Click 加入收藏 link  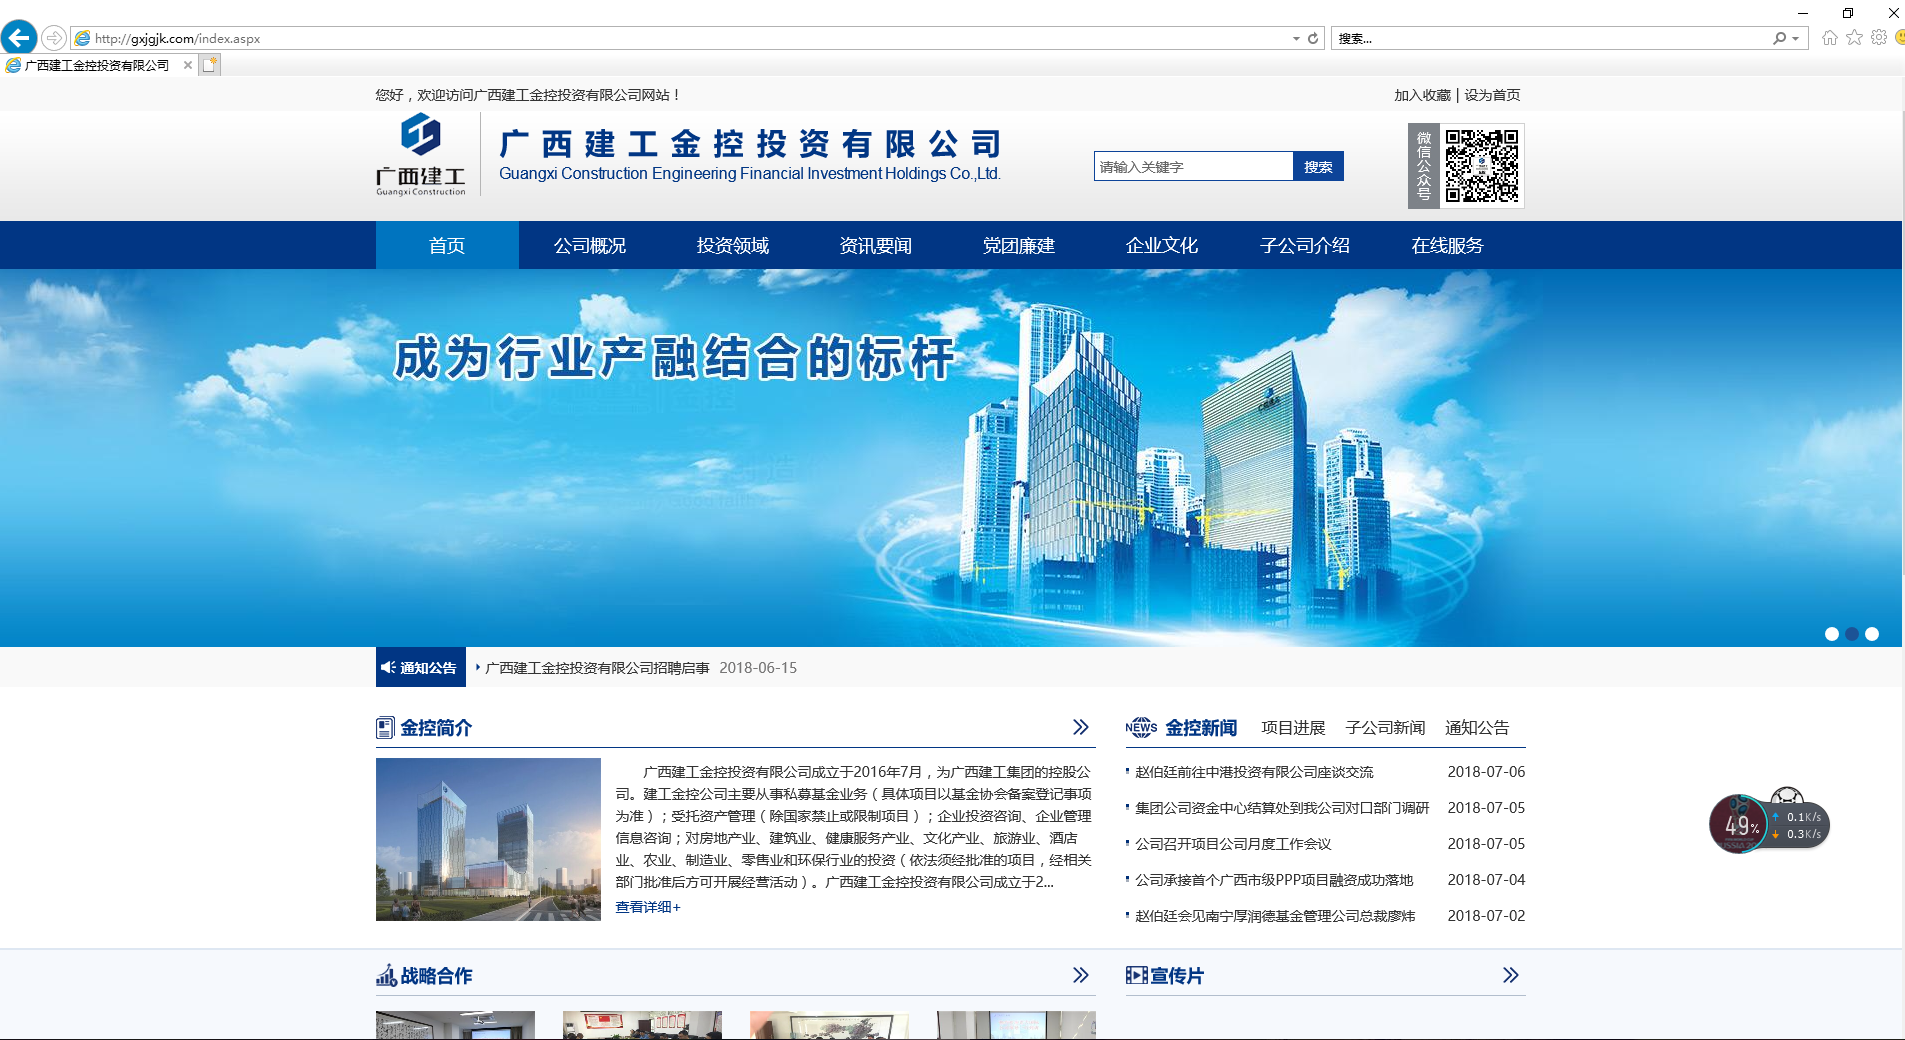(x=1422, y=95)
